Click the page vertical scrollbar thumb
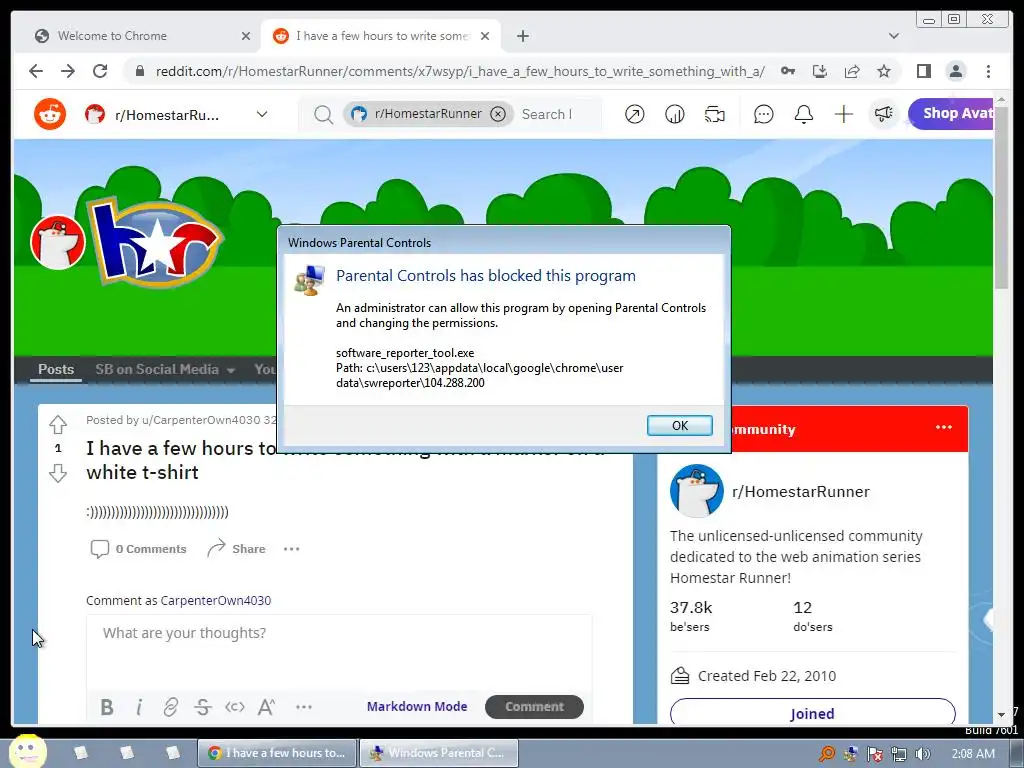1024x768 pixels. pos(1001,196)
